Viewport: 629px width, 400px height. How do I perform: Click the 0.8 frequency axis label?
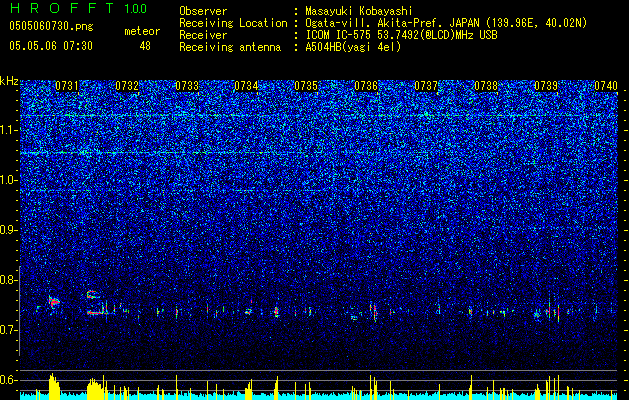[9, 280]
